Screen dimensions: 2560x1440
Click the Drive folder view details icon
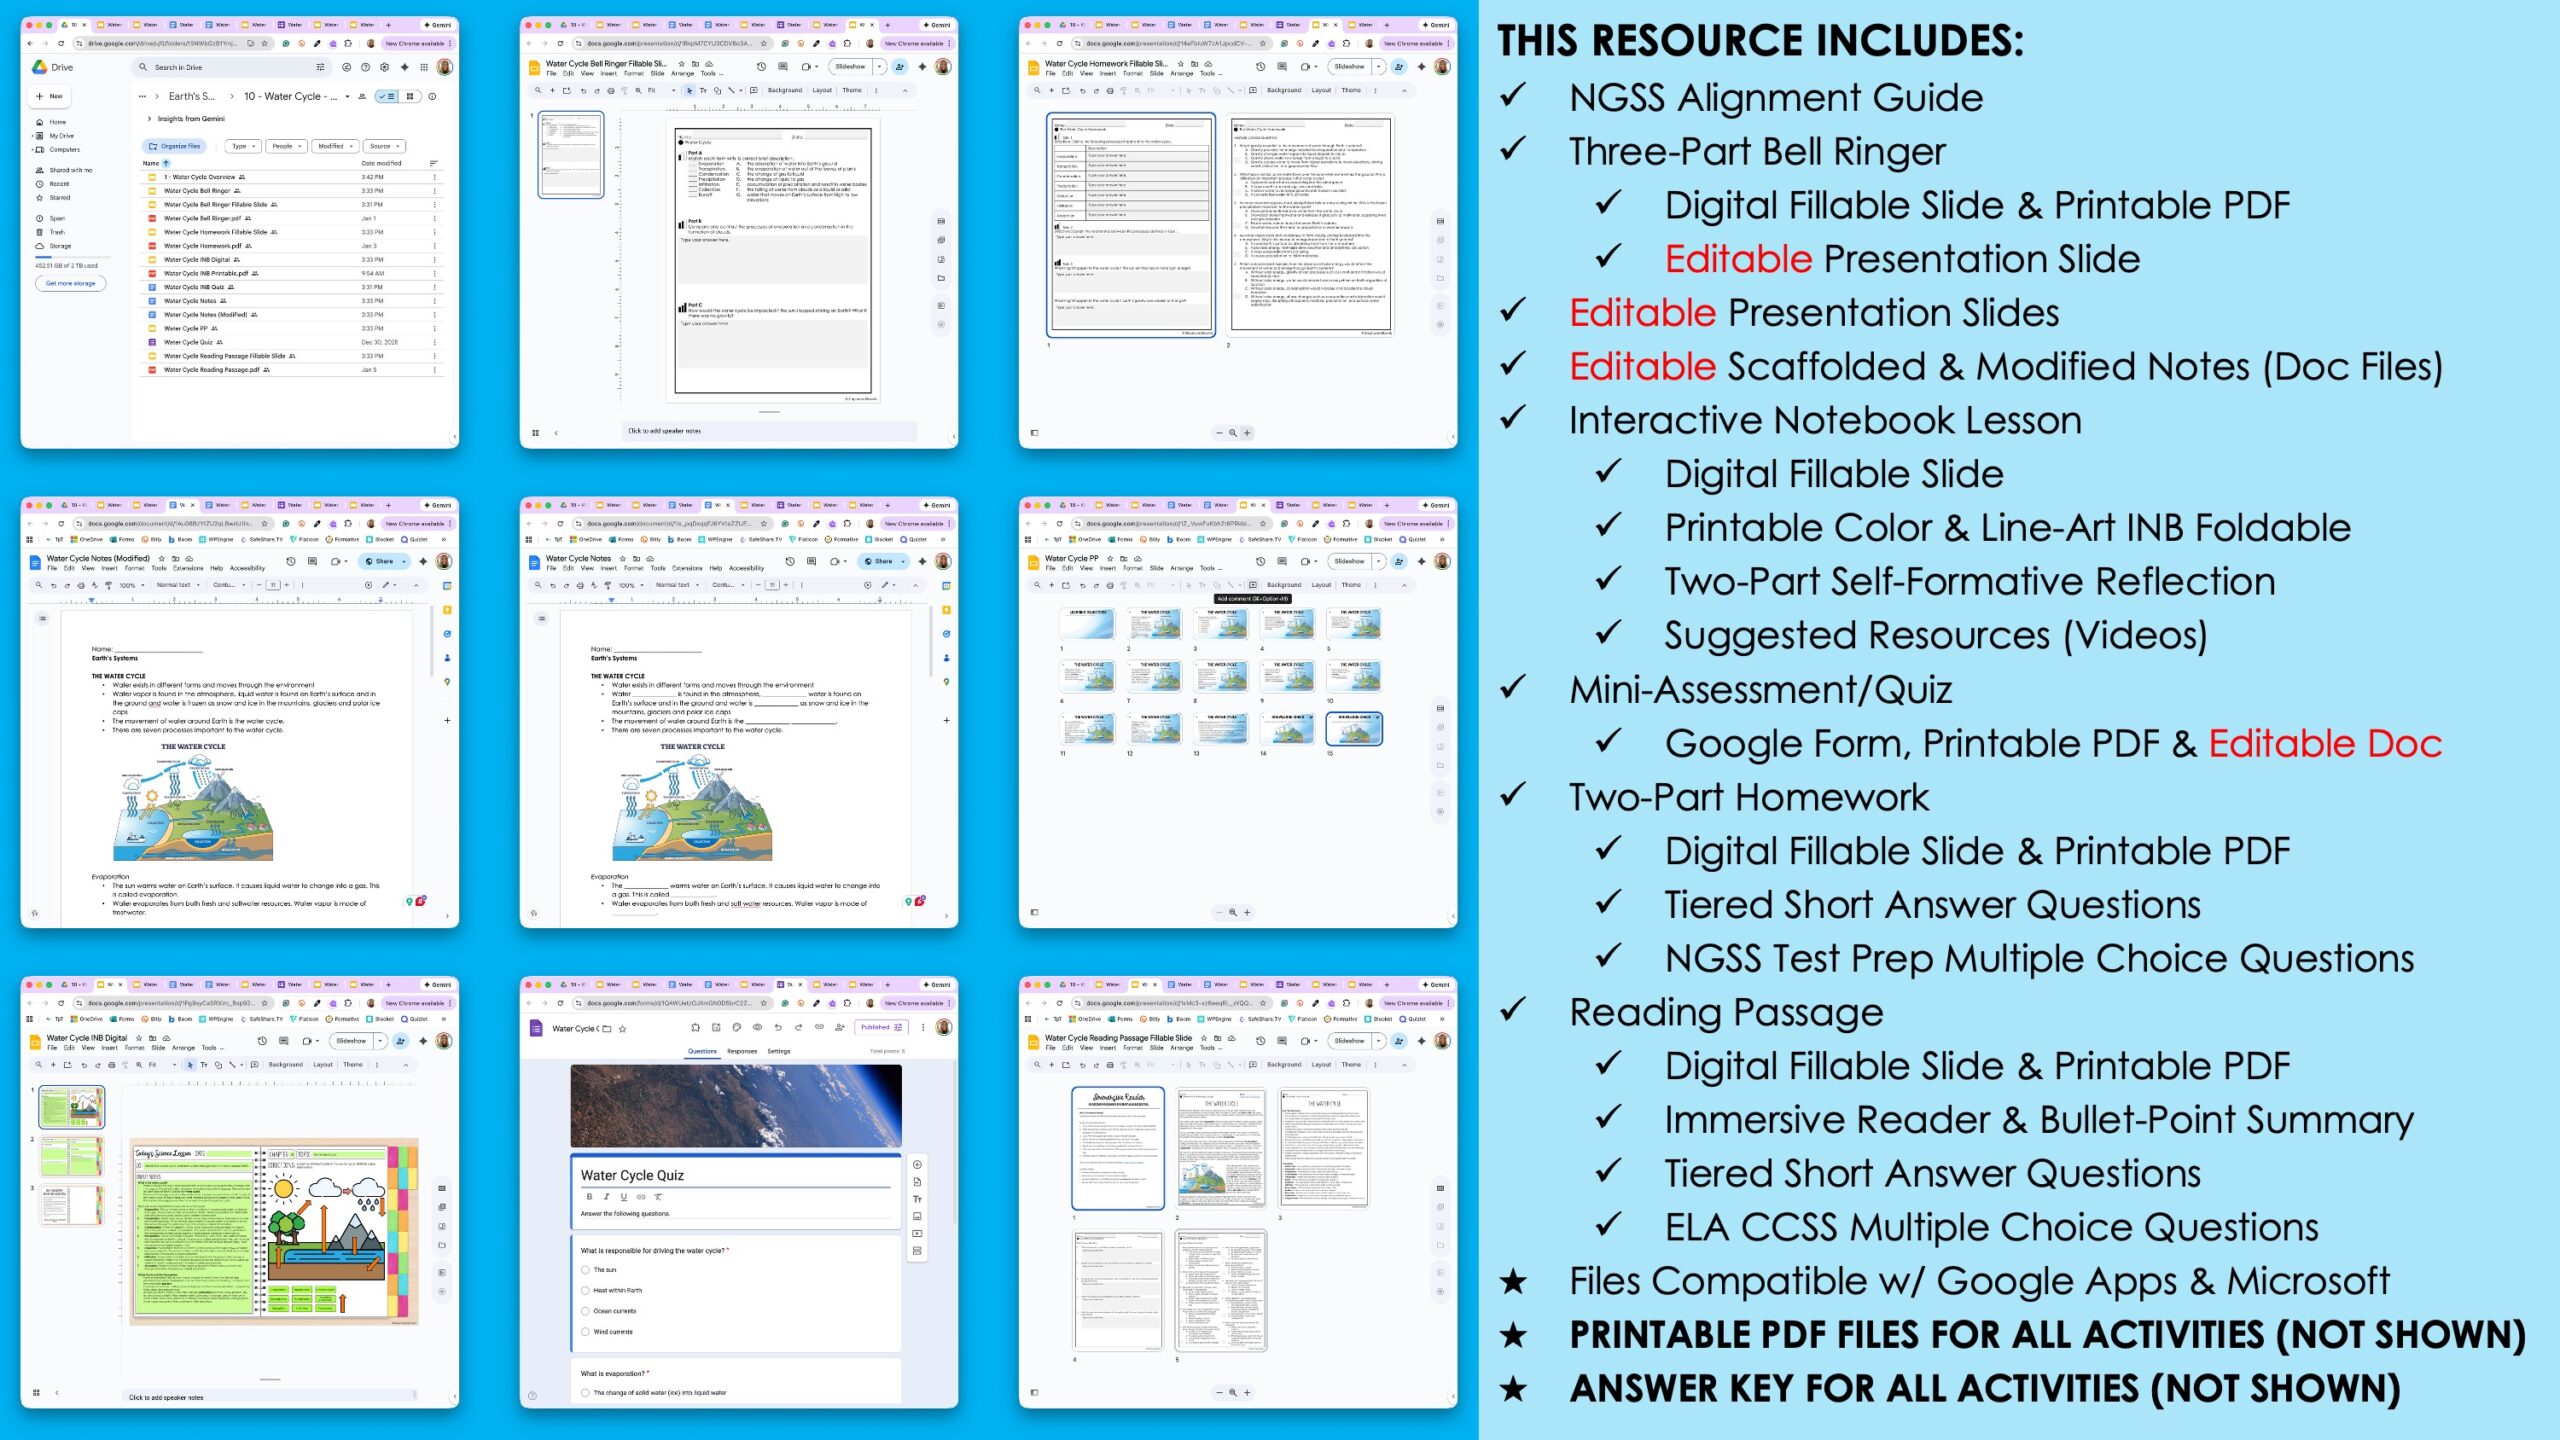432,96
